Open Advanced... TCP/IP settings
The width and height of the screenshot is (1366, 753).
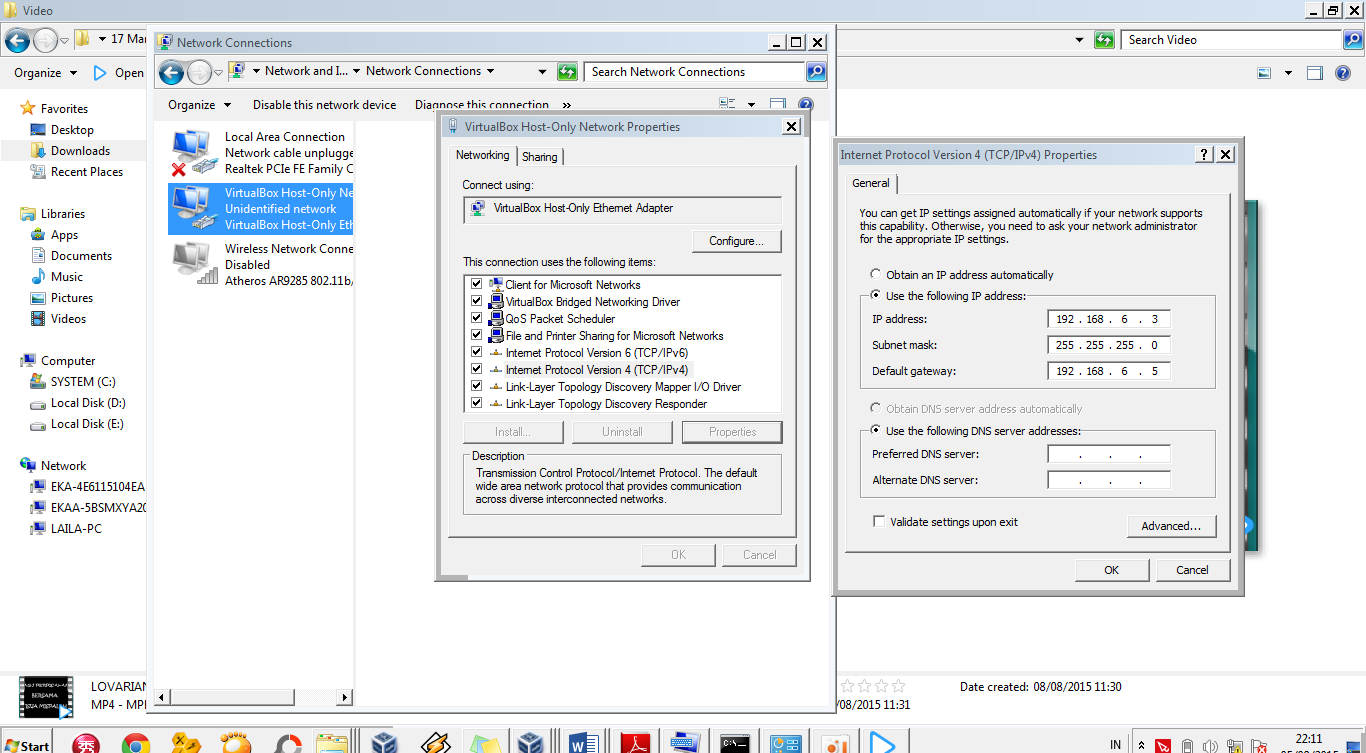(1171, 526)
